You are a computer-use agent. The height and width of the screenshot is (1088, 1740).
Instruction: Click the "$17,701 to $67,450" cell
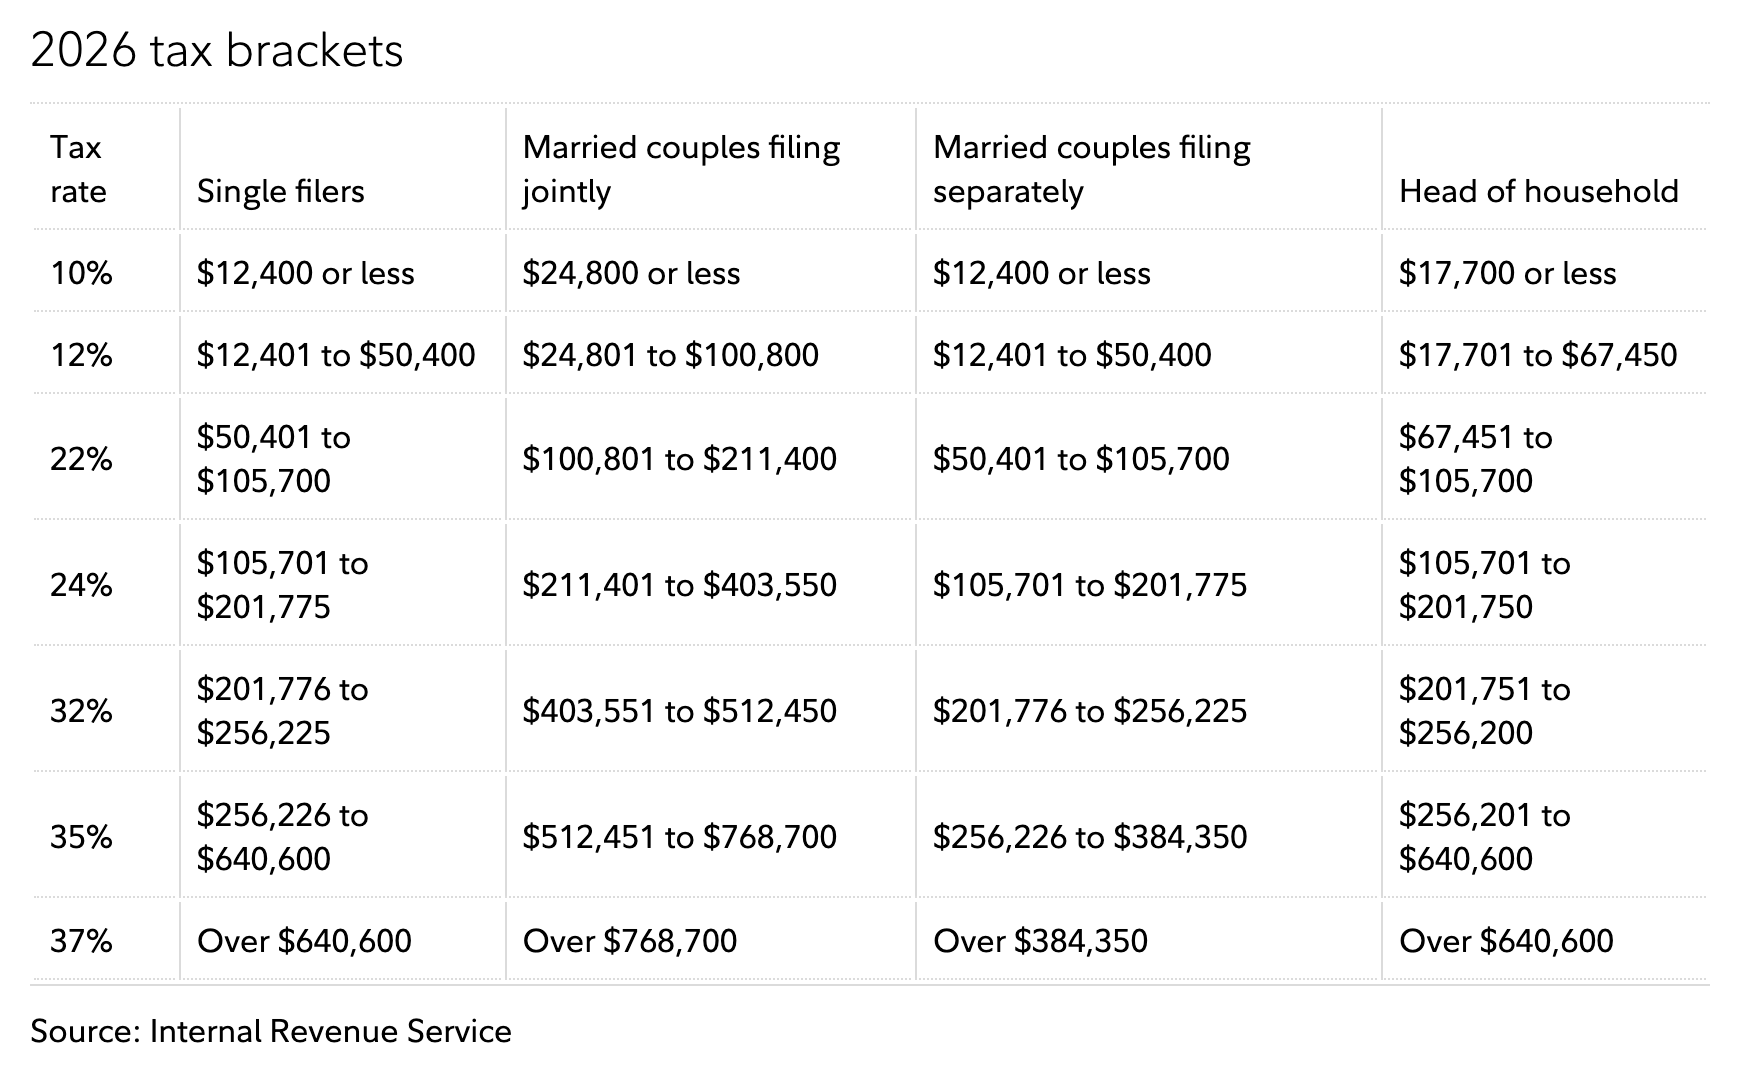point(1537,355)
